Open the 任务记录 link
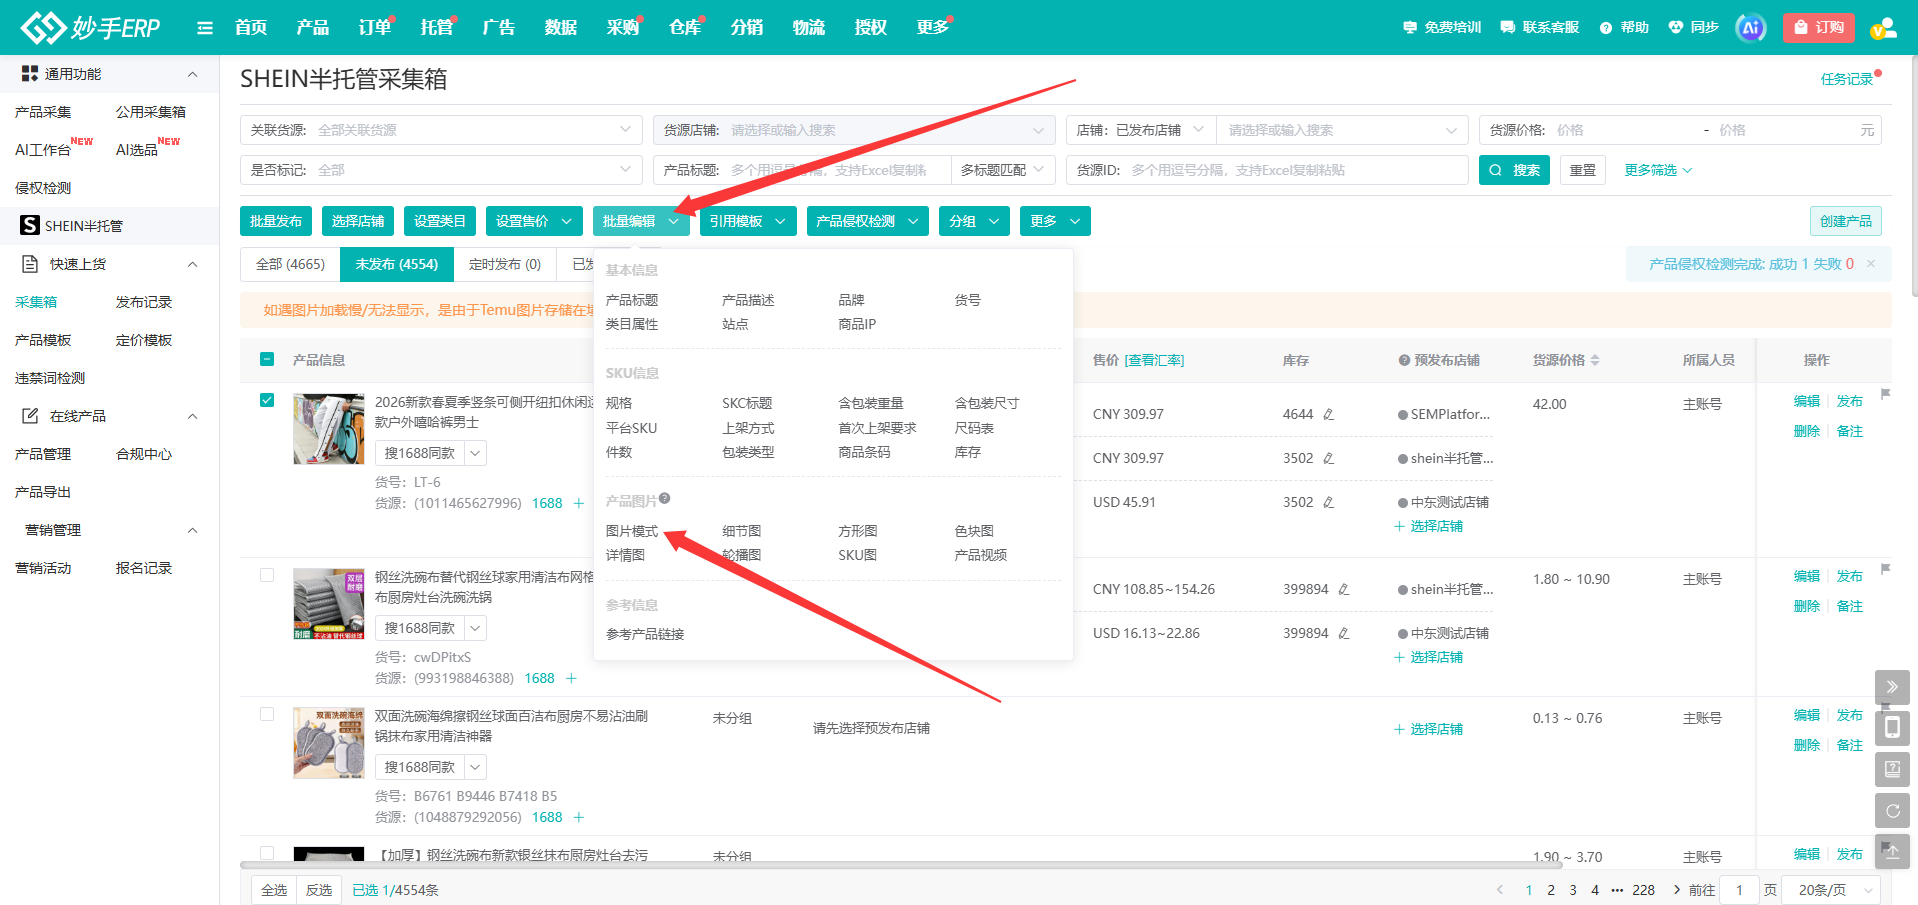The height and width of the screenshot is (905, 1918). point(1847,79)
